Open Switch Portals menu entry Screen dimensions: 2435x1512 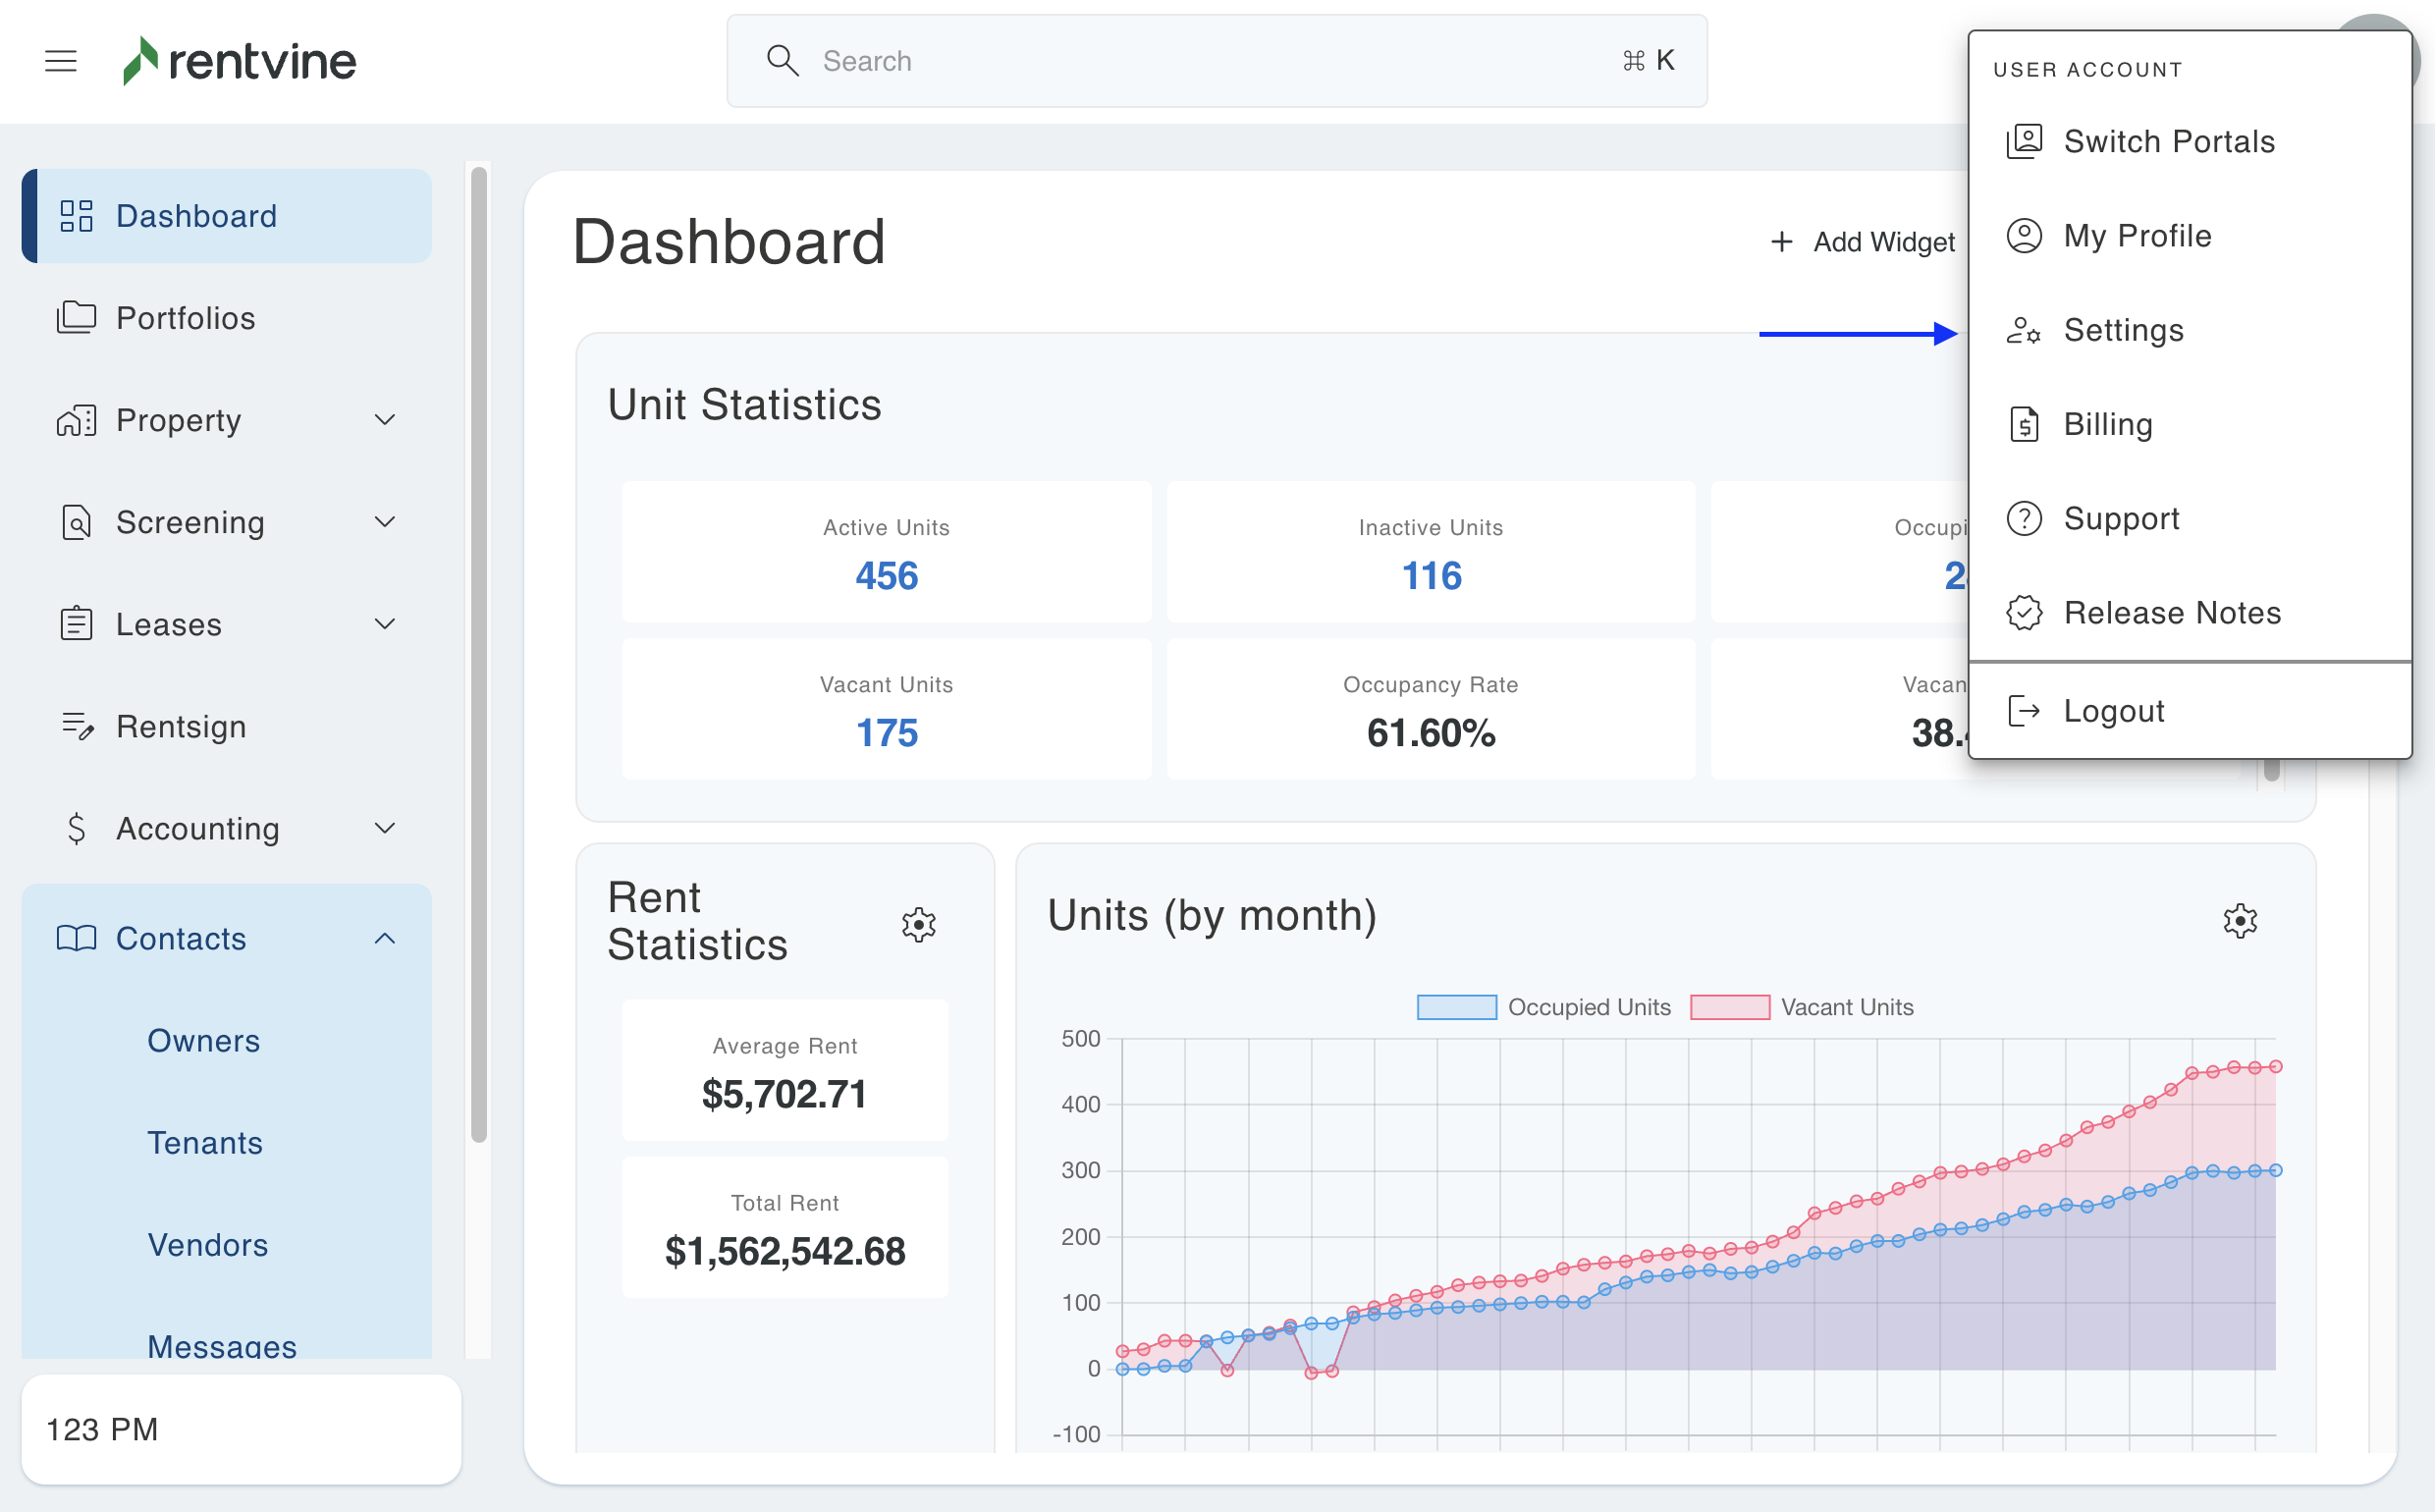[x=2168, y=142]
